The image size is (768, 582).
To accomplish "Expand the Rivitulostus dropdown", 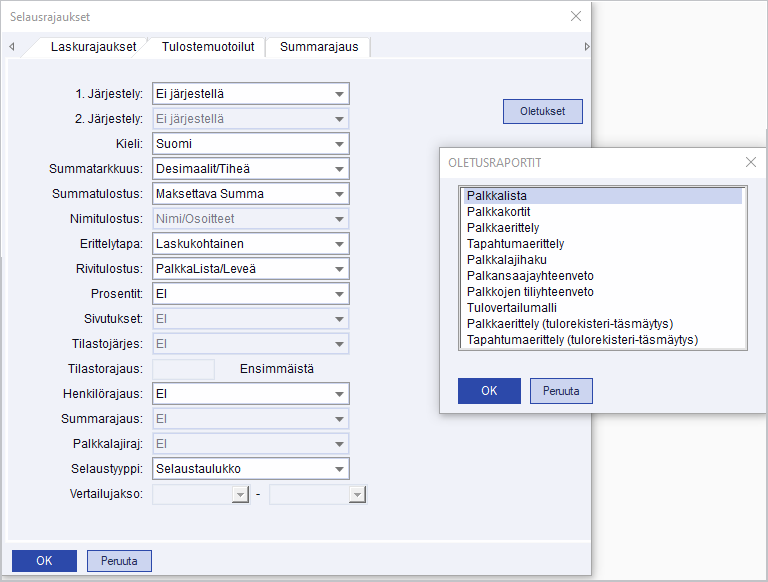I will (x=339, y=268).
